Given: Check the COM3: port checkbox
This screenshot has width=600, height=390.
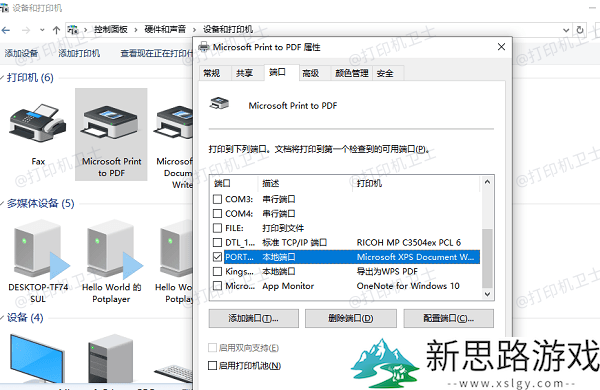Looking at the screenshot, I should [x=217, y=199].
